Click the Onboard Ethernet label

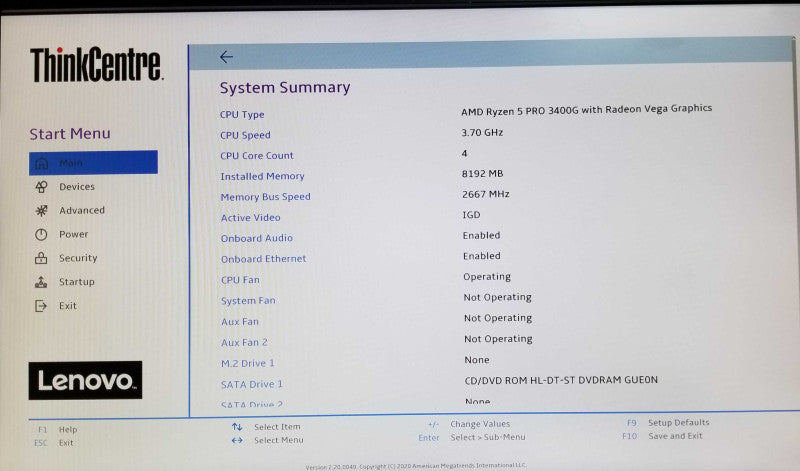click(264, 259)
